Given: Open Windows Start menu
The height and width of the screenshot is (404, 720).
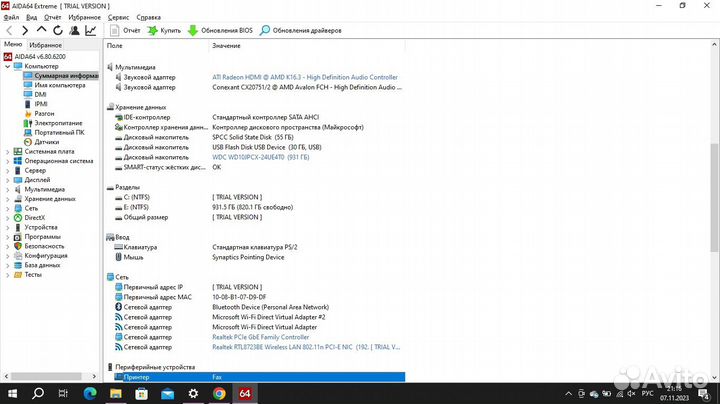Looking at the screenshot, I should (12, 393).
